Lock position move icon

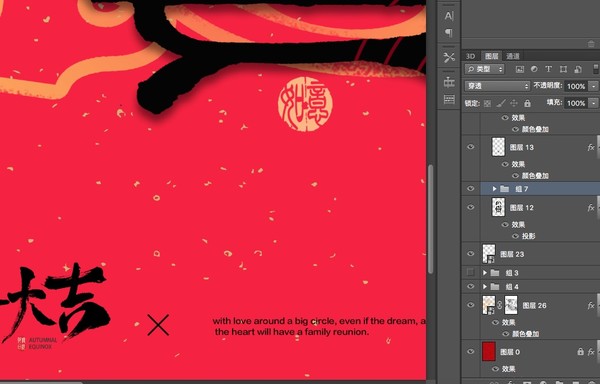tap(514, 103)
